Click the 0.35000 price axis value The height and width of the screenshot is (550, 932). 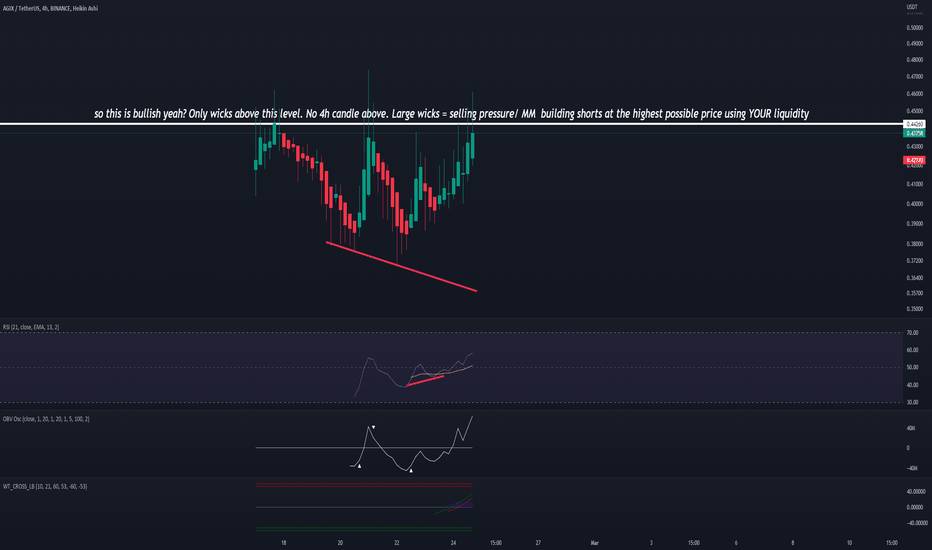point(915,309)
